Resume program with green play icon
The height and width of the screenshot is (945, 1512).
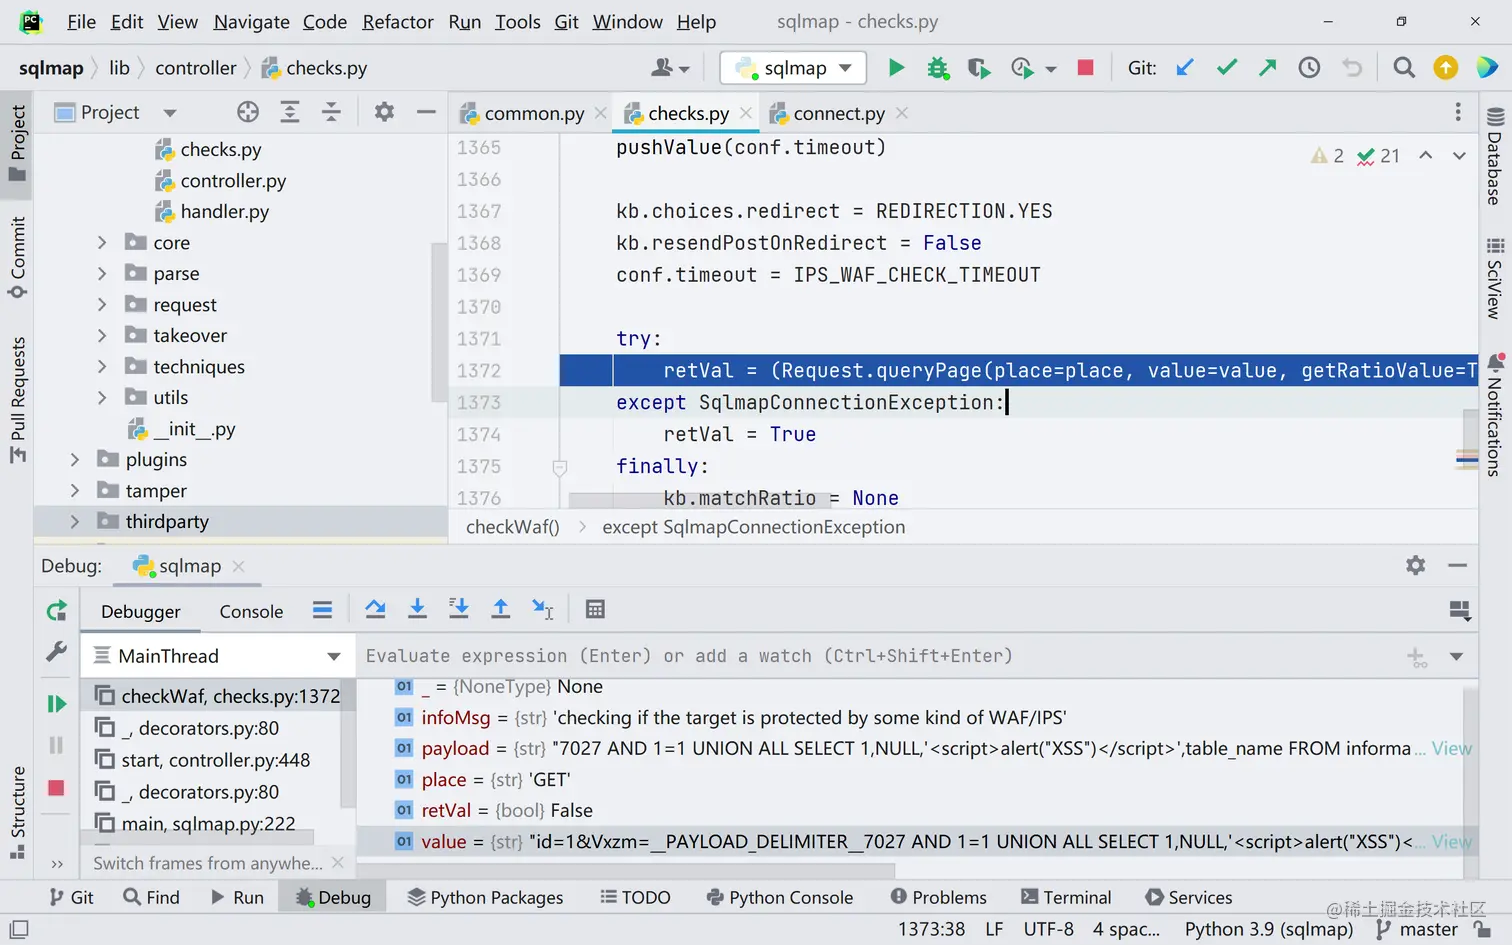tap(56, 704)
